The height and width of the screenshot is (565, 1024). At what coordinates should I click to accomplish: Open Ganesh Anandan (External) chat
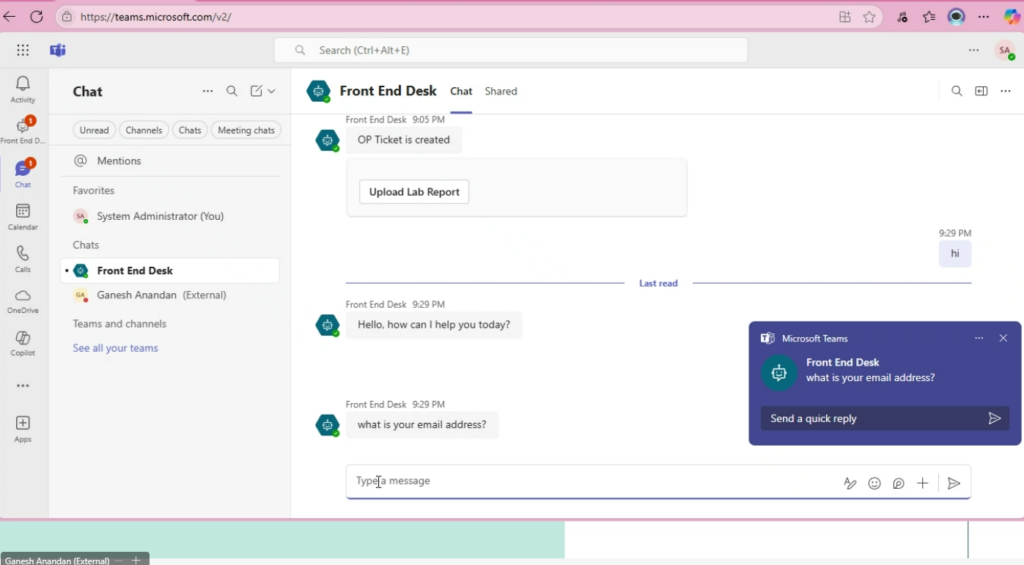coord(170,295)
